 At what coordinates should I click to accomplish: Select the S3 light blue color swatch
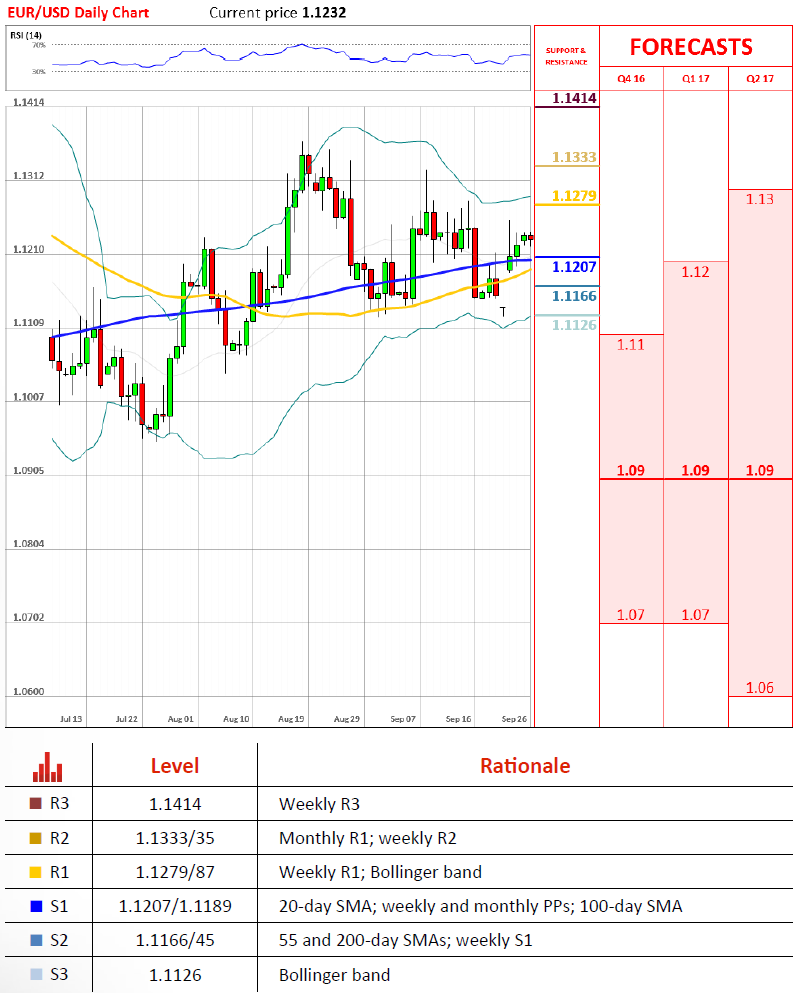pyautogui.click(x=35, y=974)
